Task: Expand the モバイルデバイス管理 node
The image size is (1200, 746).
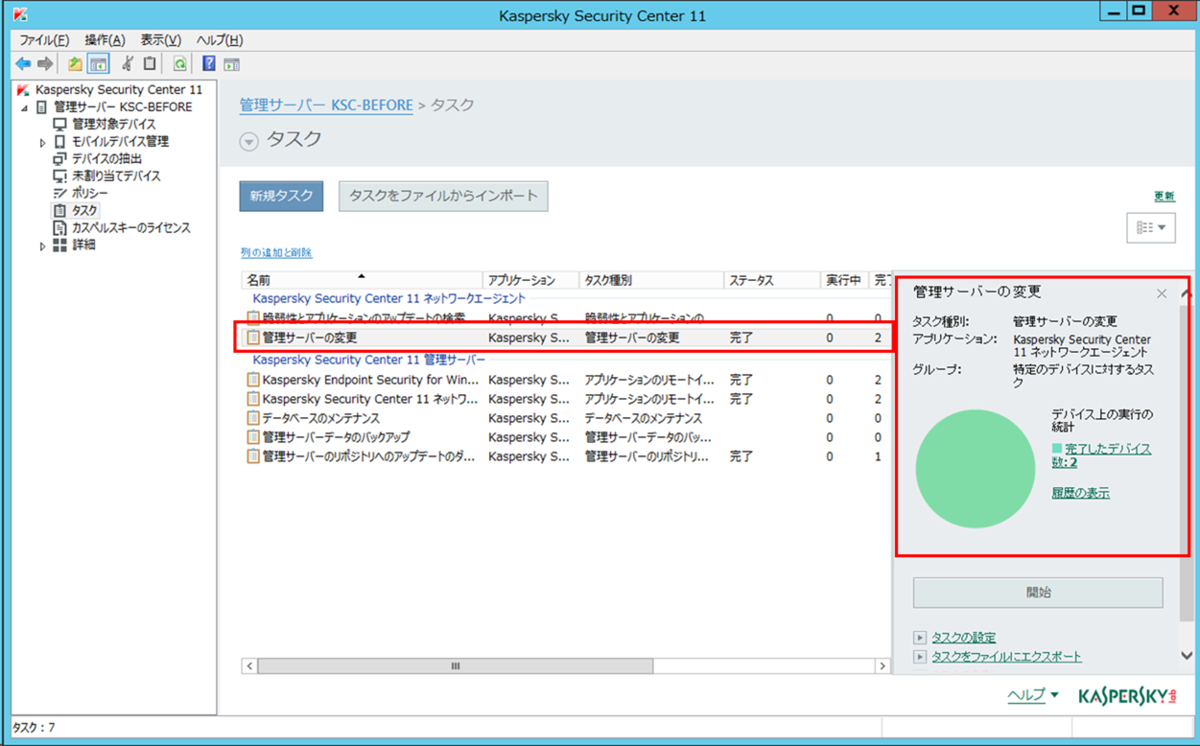Action: (43, 142)
